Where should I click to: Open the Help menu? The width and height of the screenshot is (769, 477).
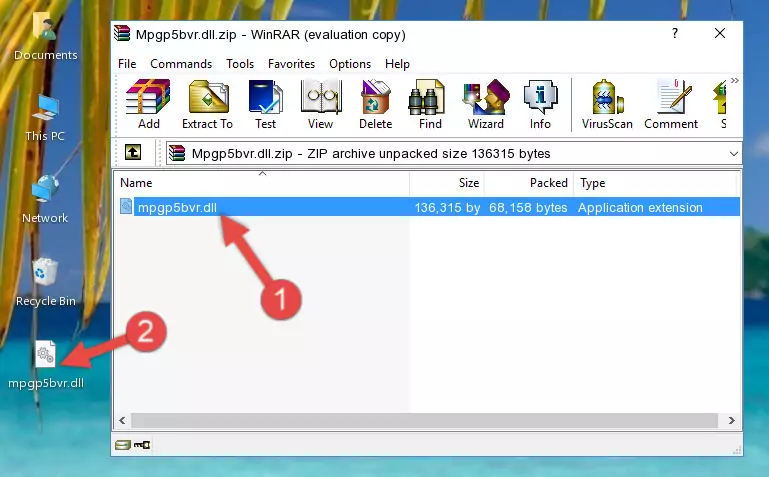click(397, 64)
